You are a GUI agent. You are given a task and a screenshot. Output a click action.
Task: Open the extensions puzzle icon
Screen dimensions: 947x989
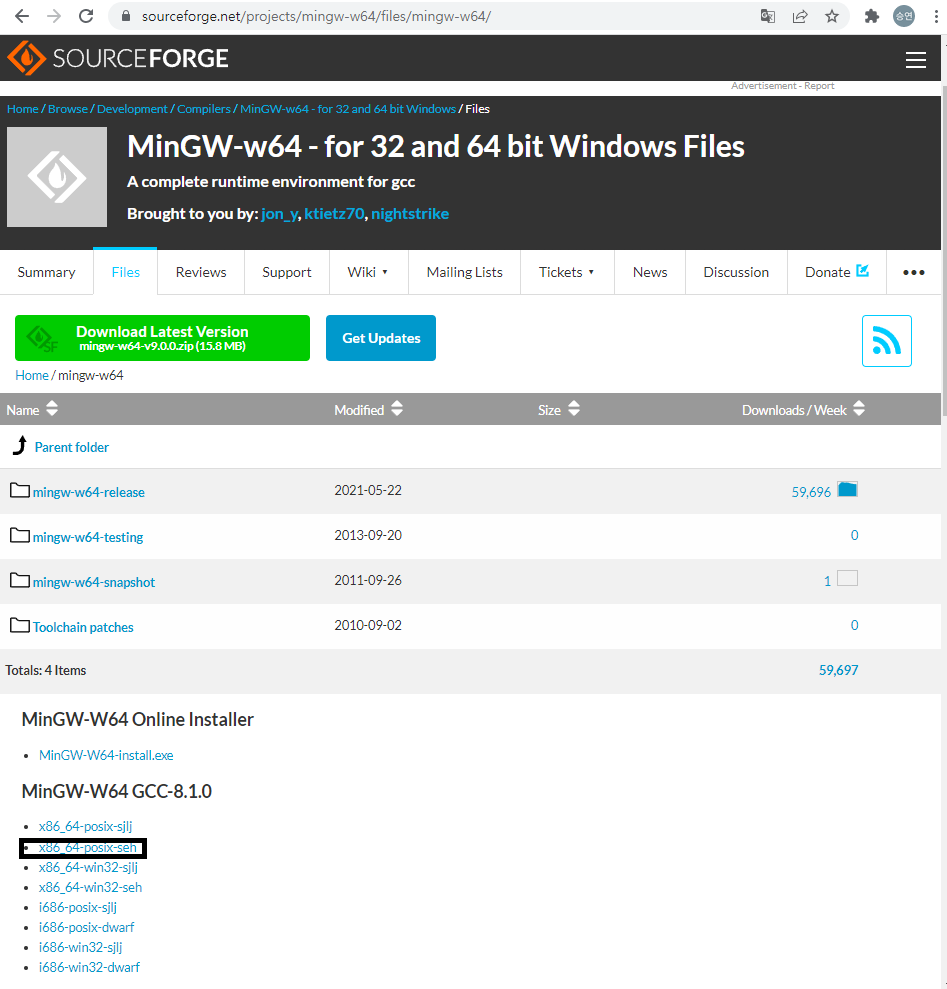(872, 16)
